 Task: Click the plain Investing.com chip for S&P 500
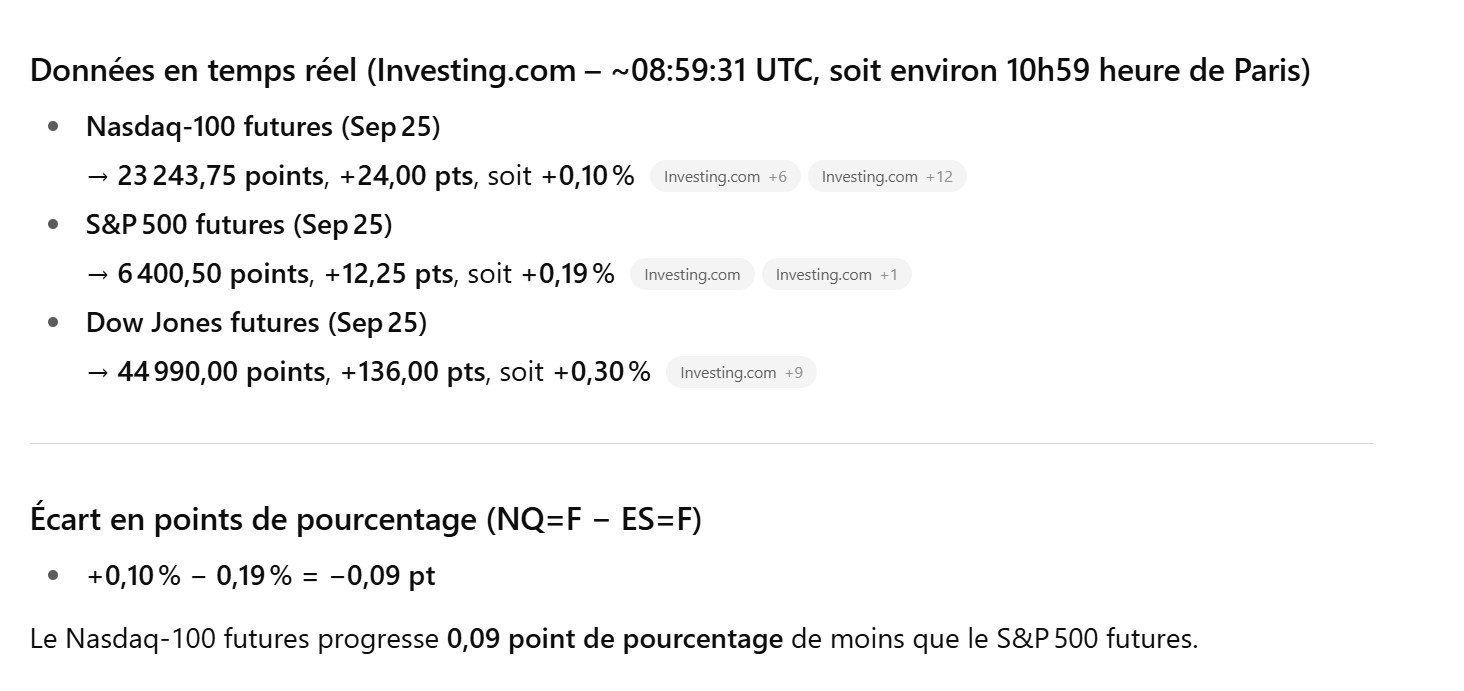692,275
